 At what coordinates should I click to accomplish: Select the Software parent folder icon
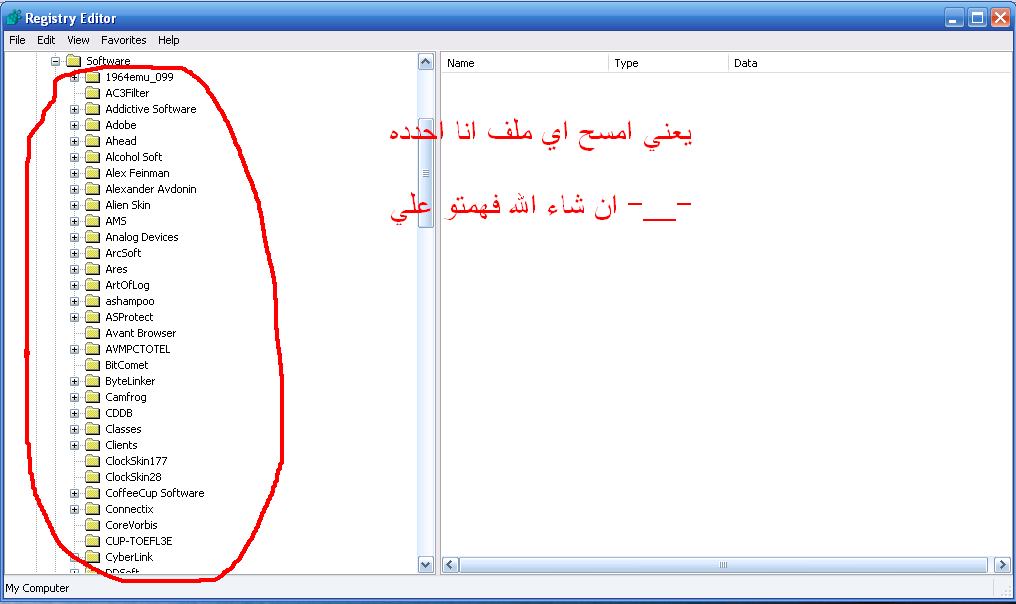74,61
